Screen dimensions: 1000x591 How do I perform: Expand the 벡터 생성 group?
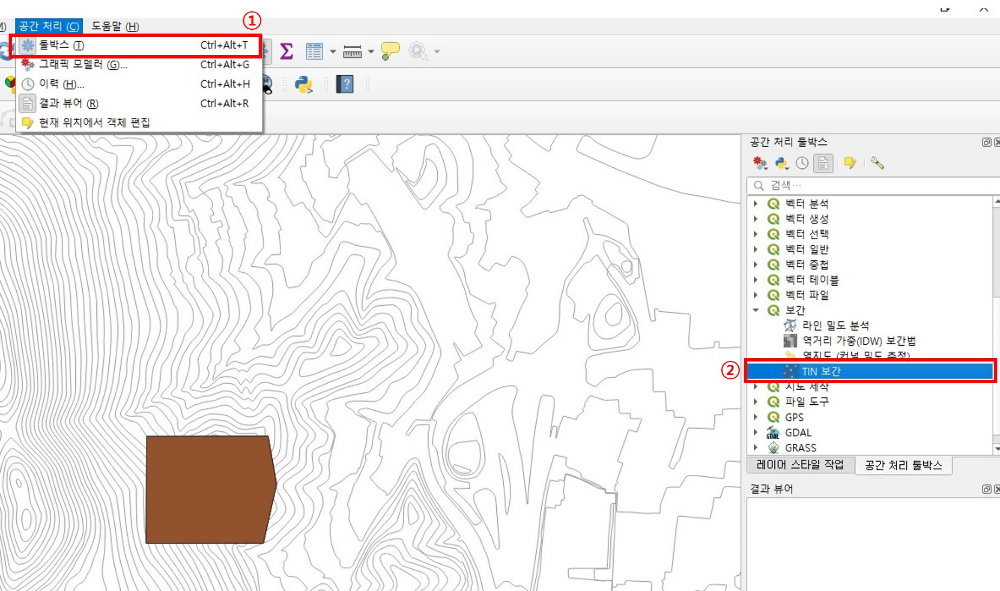[756, 219]
